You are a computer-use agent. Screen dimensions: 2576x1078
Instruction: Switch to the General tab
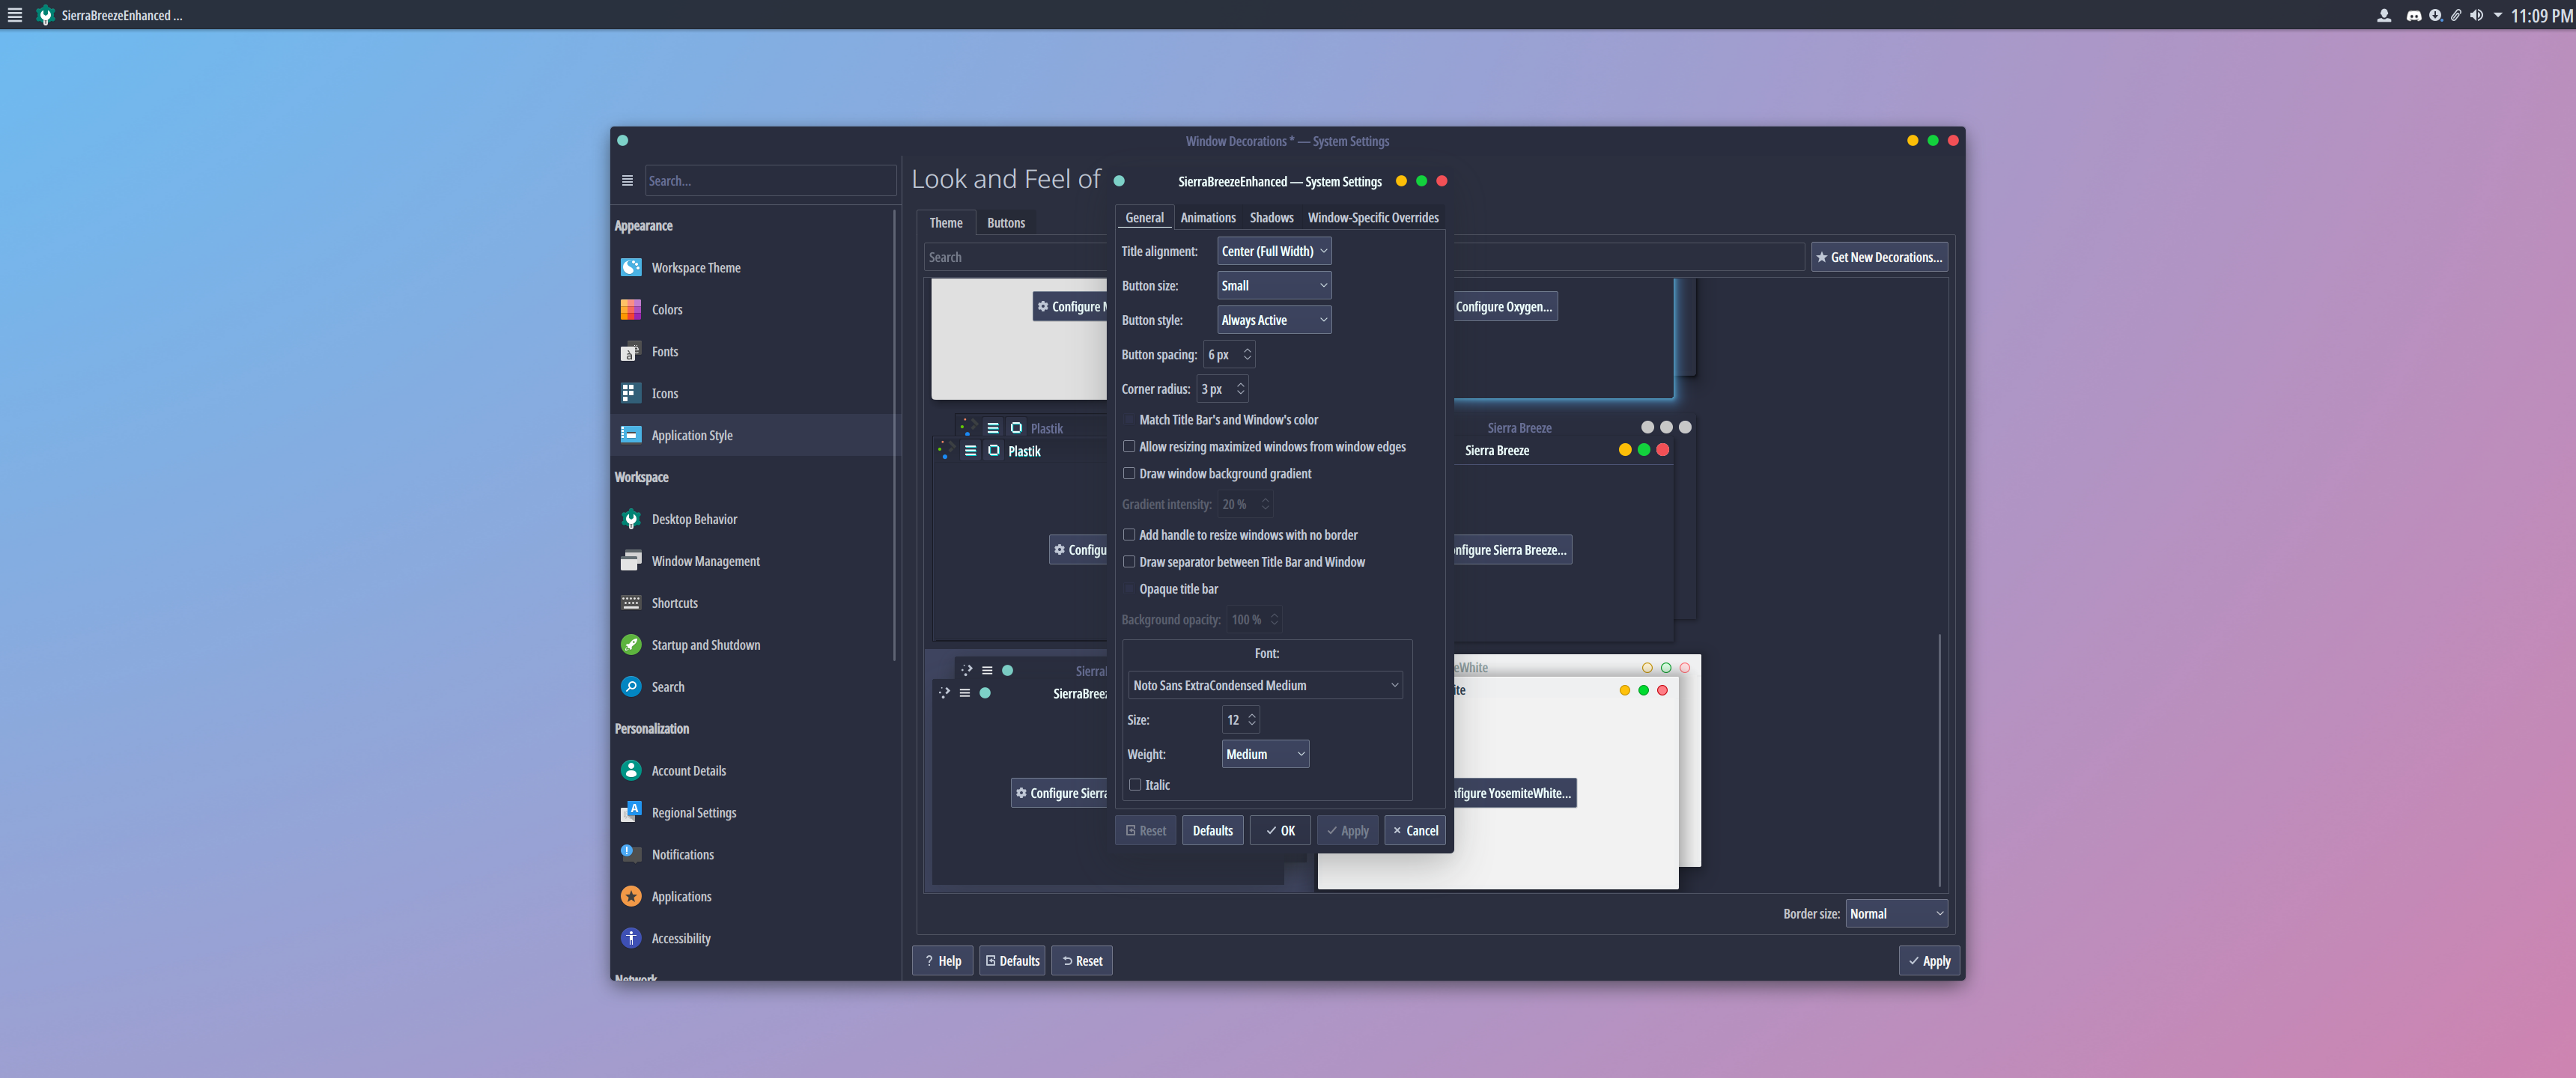[1144, 218]
